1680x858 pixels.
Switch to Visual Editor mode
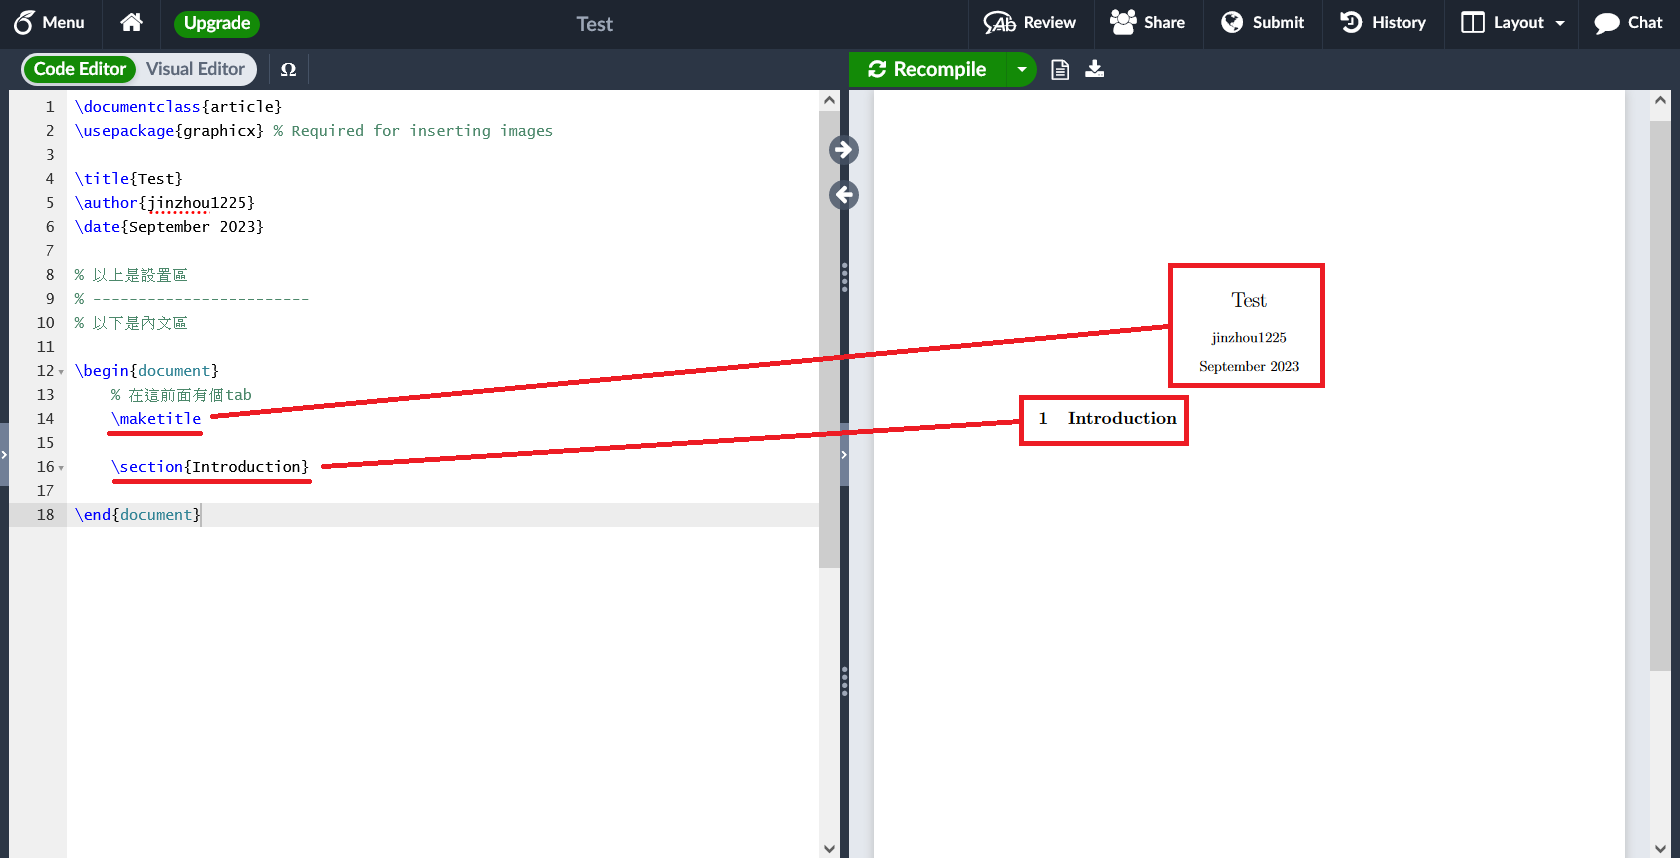(x=195, y=69)
